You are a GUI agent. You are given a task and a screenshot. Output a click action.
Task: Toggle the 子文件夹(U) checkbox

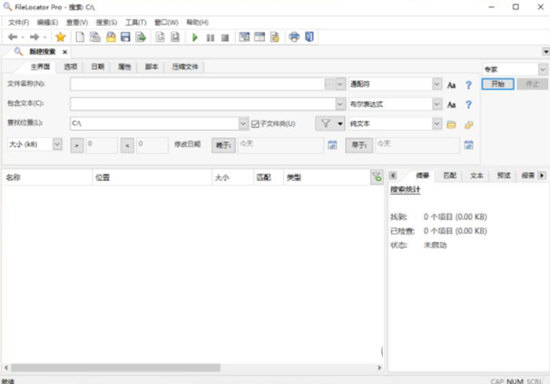click(255, 124)
